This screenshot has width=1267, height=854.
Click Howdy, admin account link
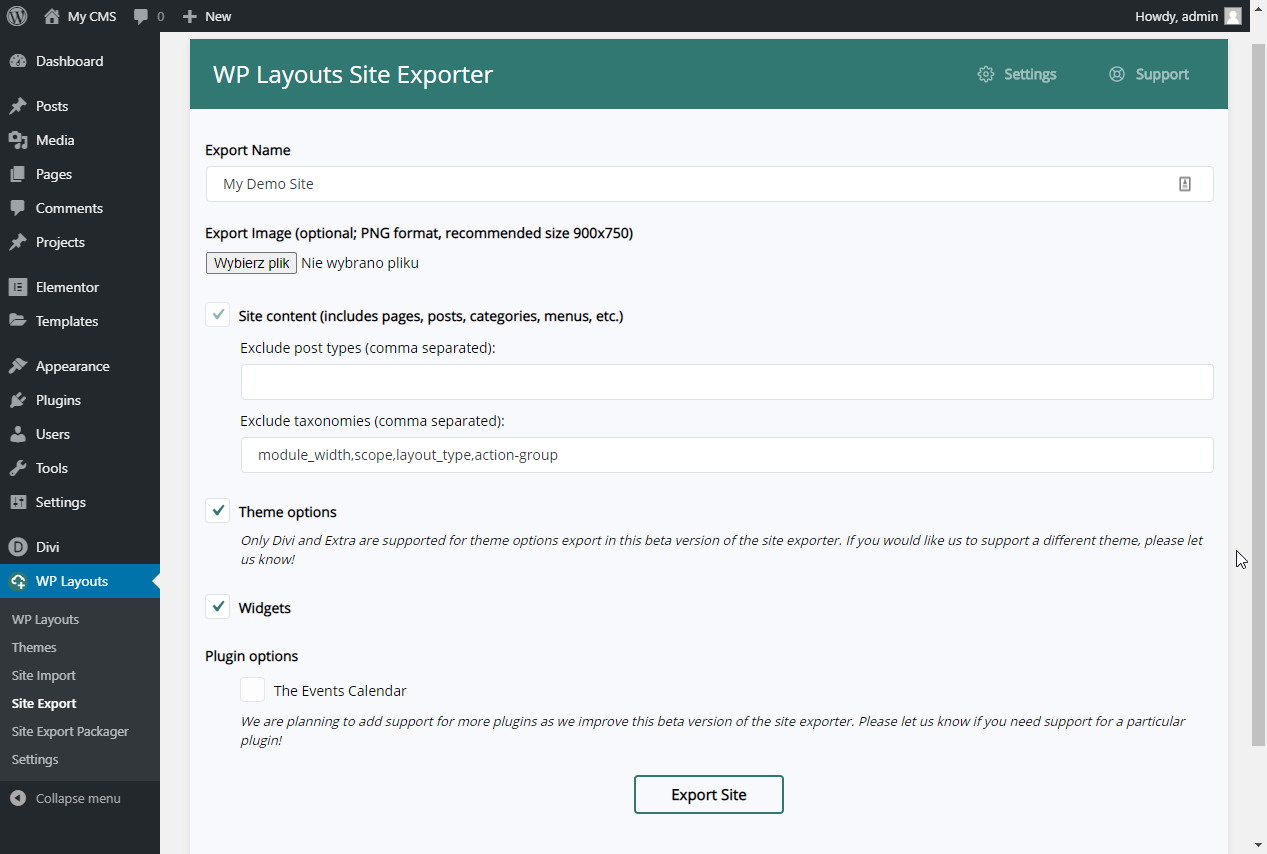tap(1188, 16)
